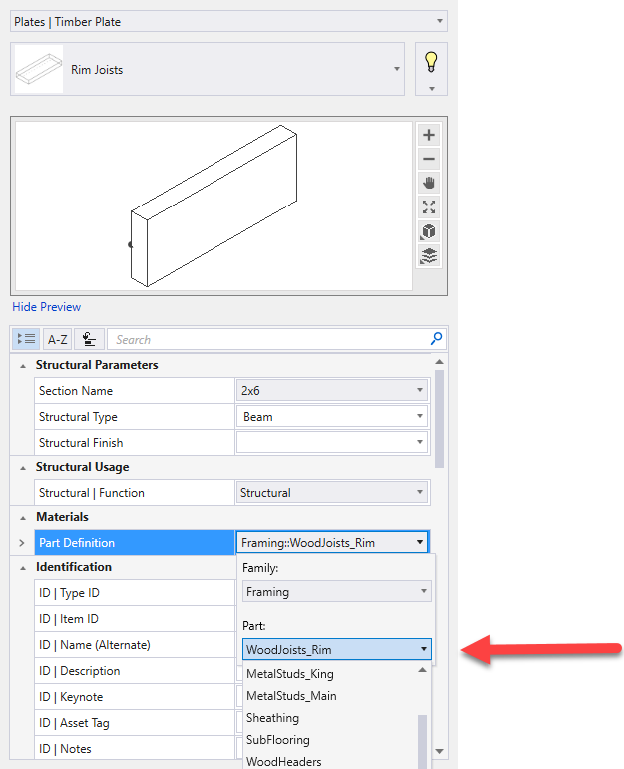Choose SubFlooring from part list
Viewport: 624px width, 769px height.
pos(278,740)
